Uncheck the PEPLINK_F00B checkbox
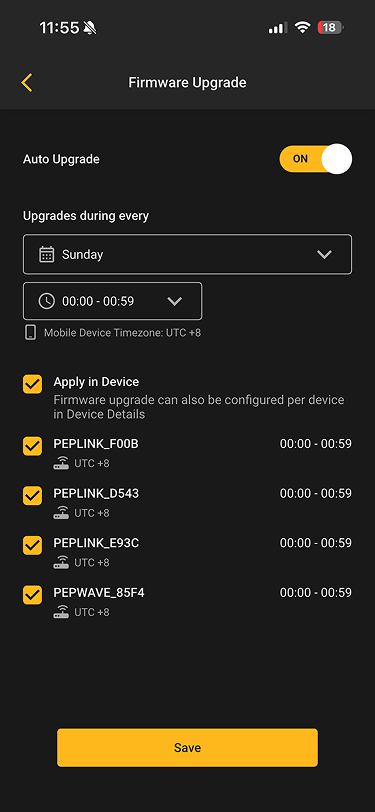This screenshot has height=812, width=375. pyautogui.click(x=33, y=446)
